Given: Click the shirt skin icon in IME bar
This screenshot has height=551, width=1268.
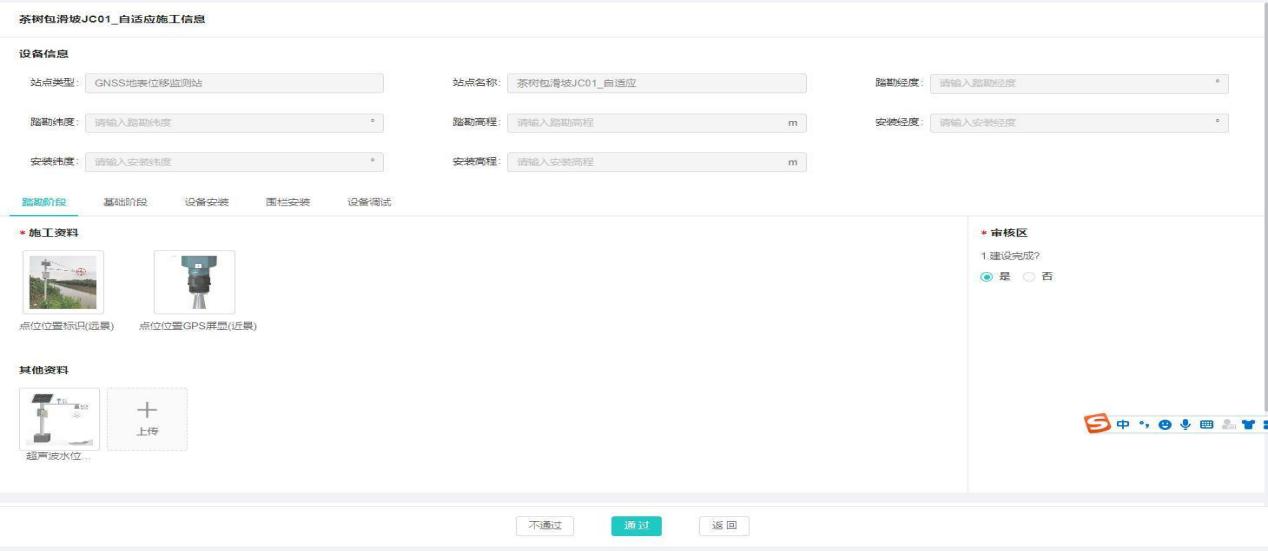Looking at the screenshot, I should pos(1247,424).
